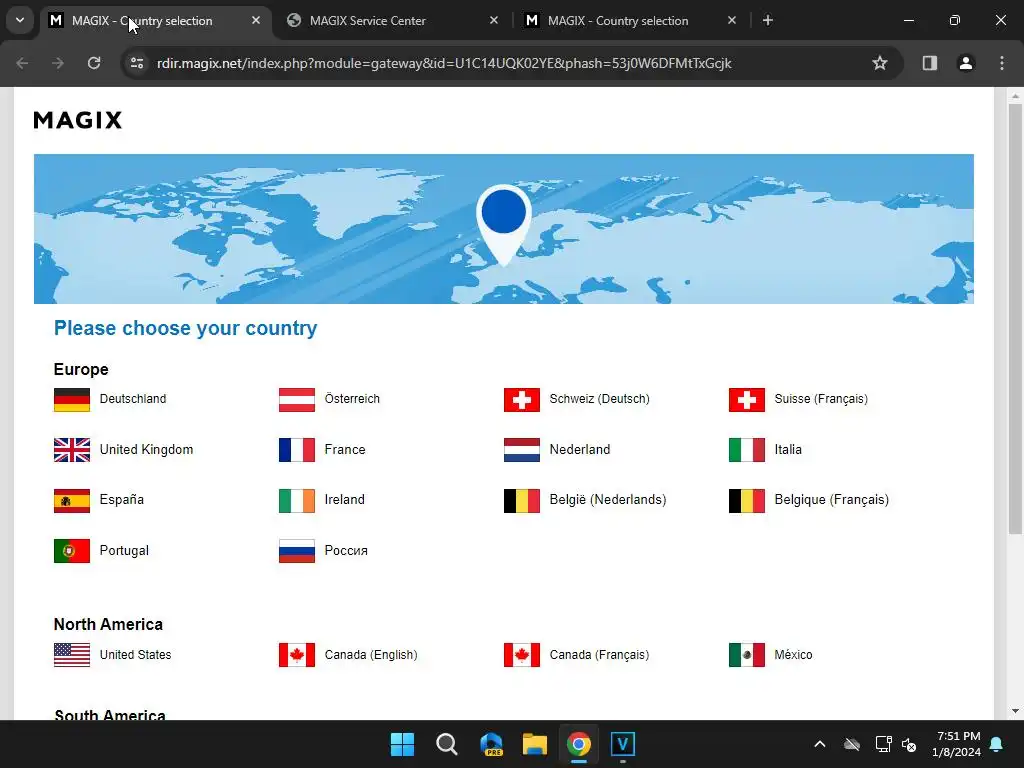Open the Chrome profile icon
1024x768 pixels.
tap(965, 63)
